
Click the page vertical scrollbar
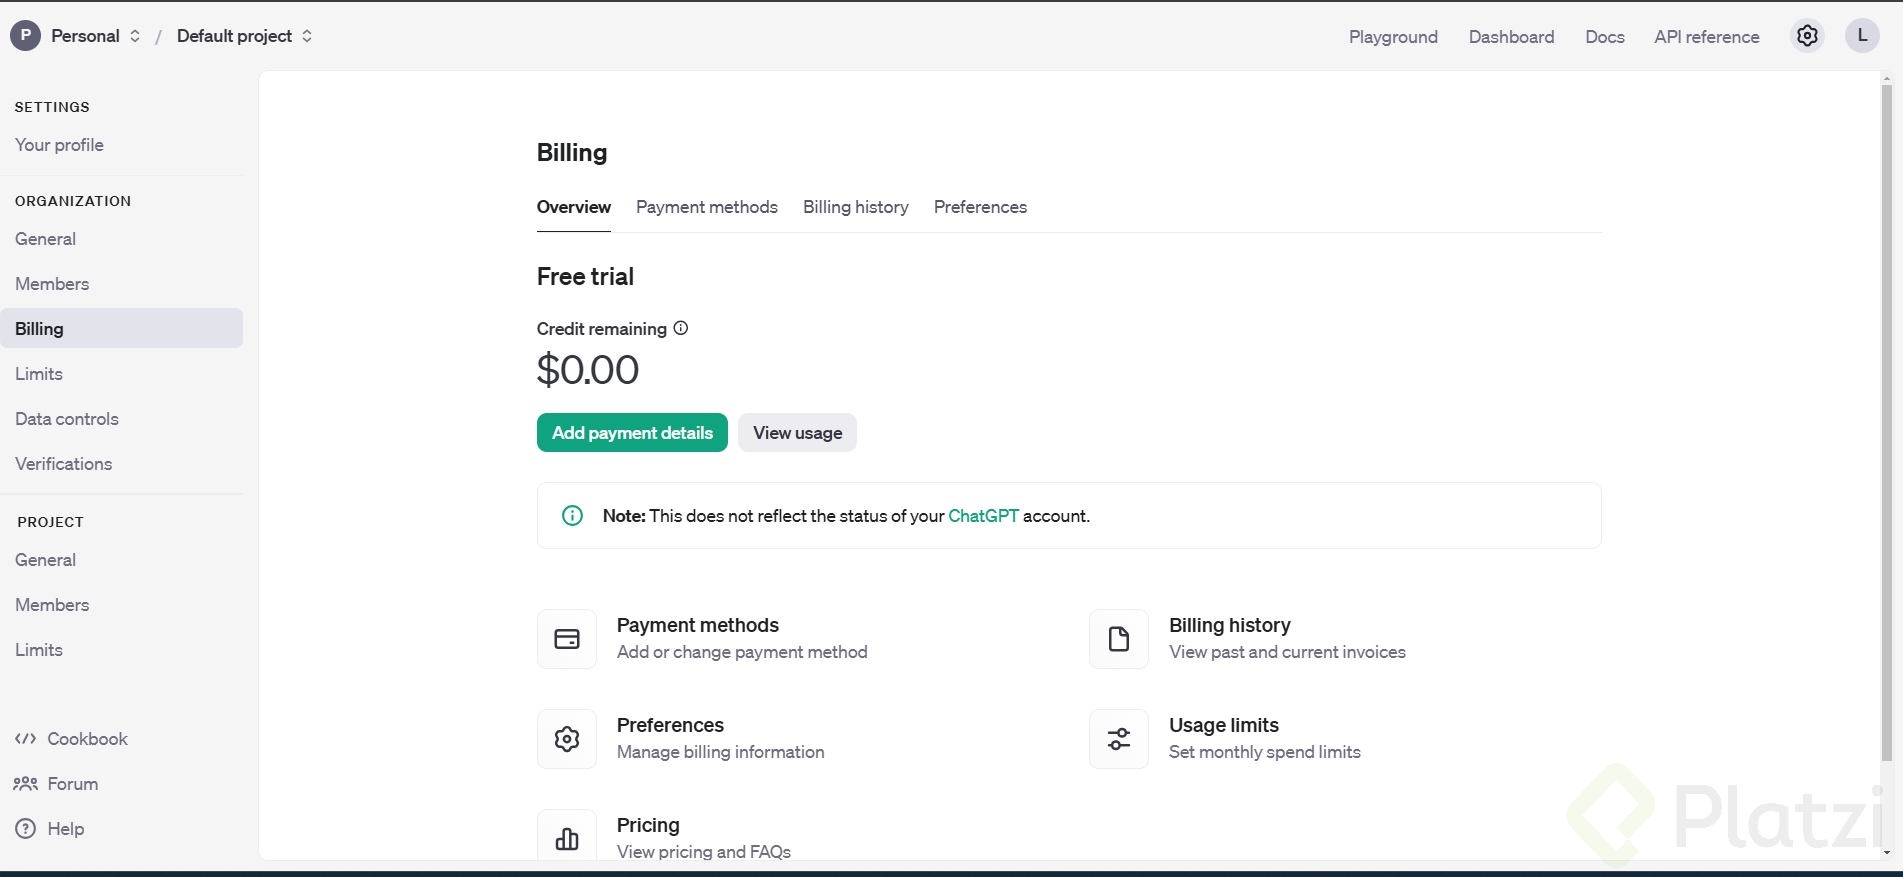(1886, 420)
